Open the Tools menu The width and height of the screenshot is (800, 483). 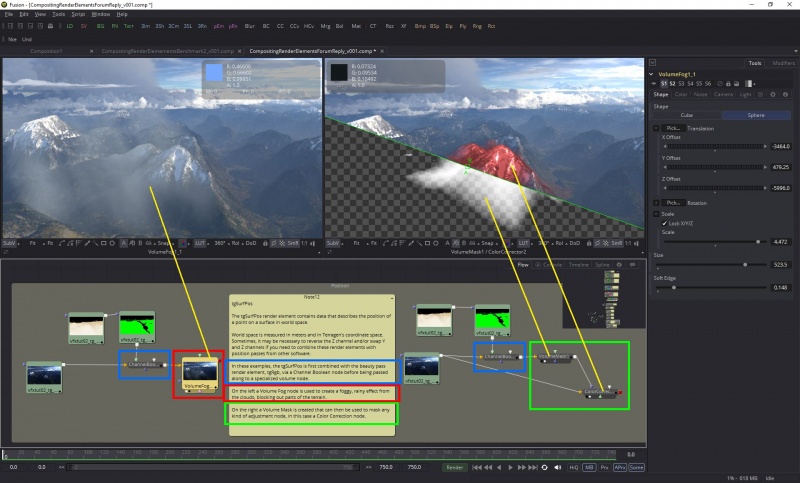[59, 14]
